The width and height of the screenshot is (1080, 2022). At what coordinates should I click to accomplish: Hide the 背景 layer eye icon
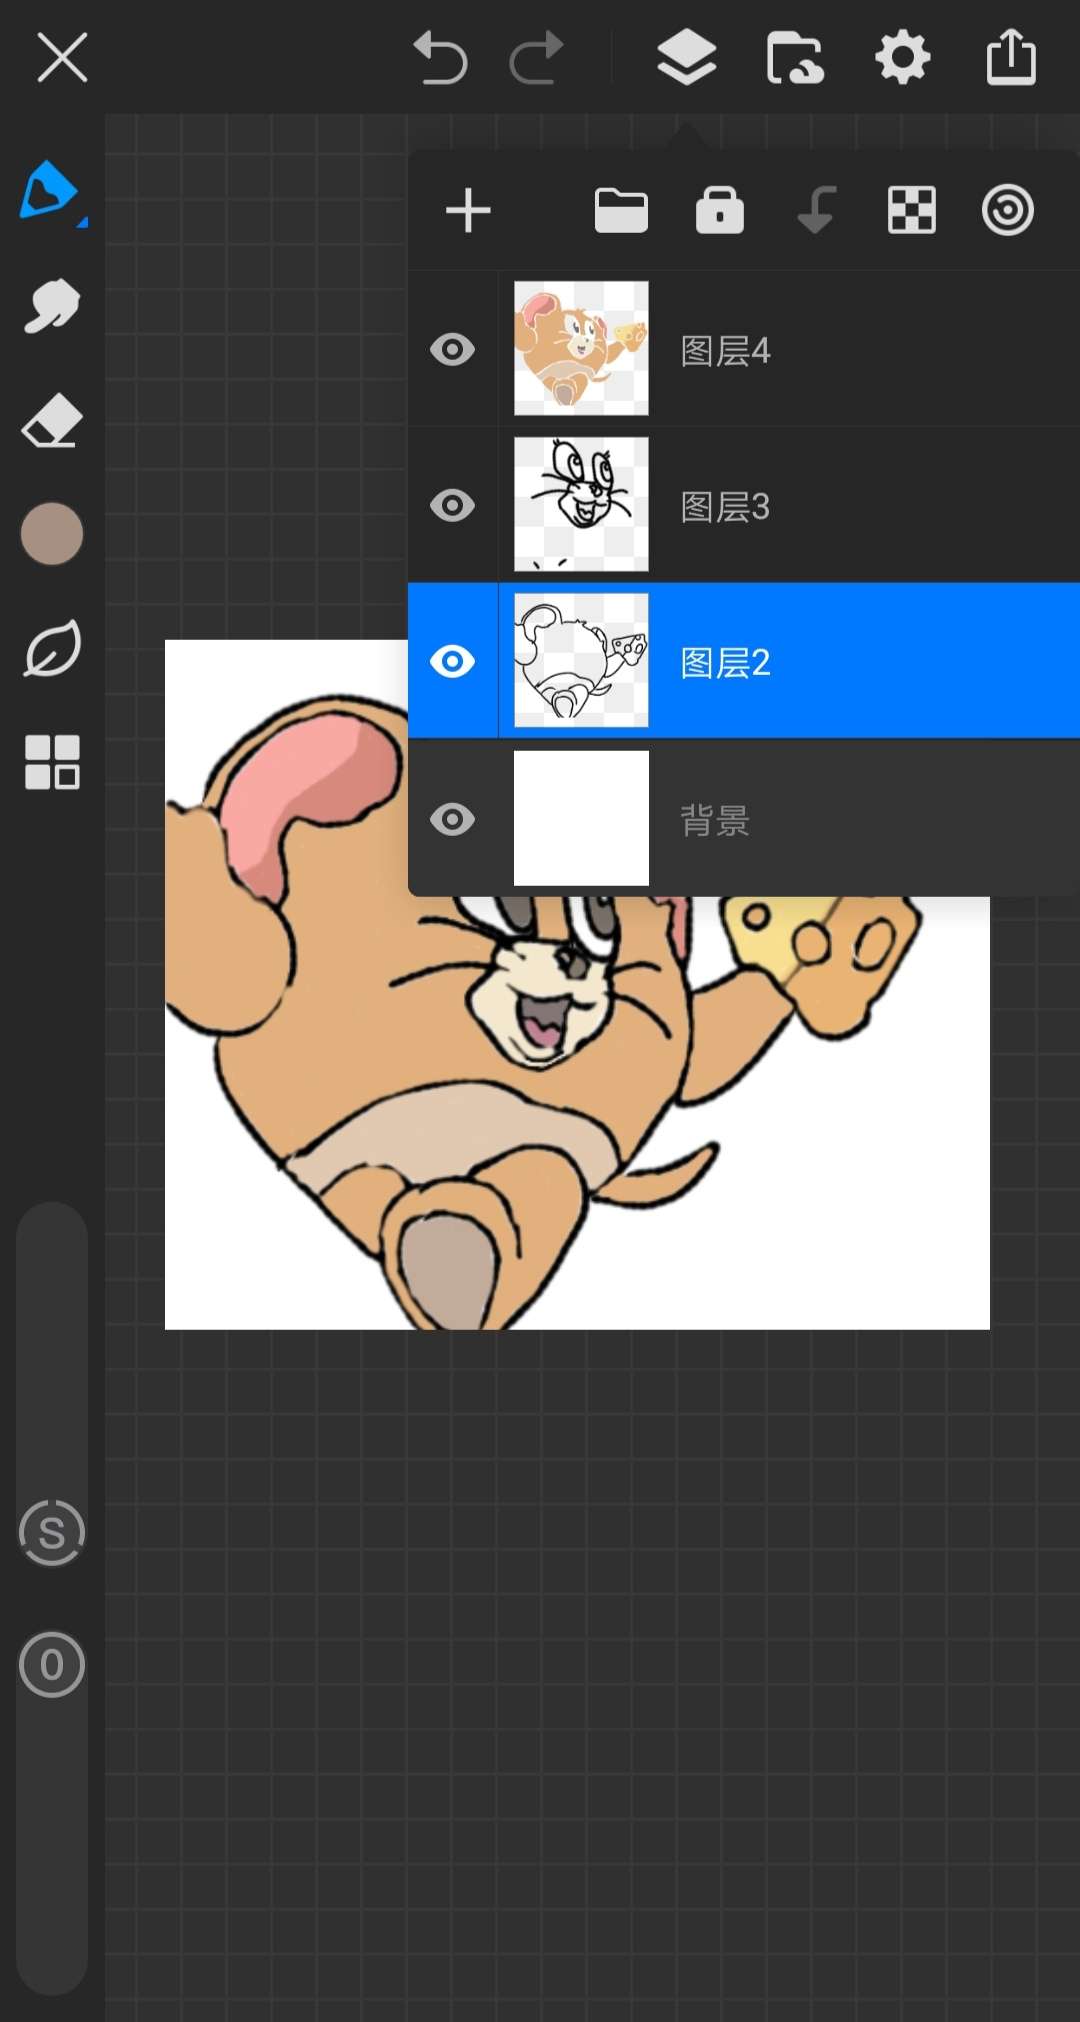point(453,819)
